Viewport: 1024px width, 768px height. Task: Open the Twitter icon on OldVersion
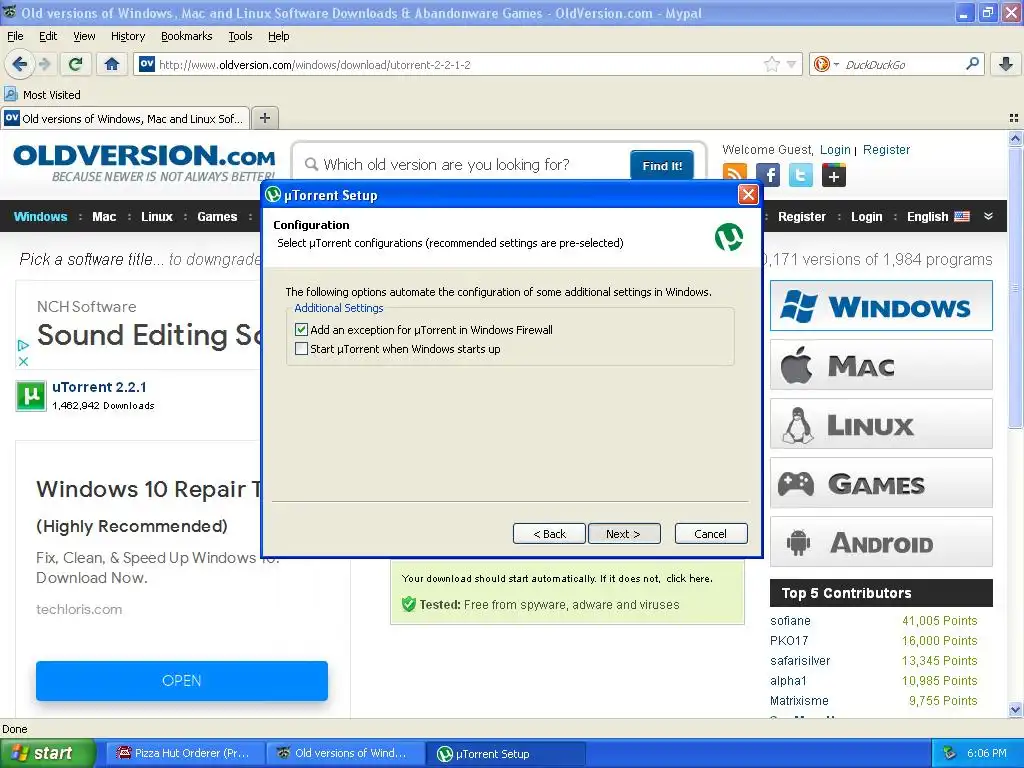801,174
